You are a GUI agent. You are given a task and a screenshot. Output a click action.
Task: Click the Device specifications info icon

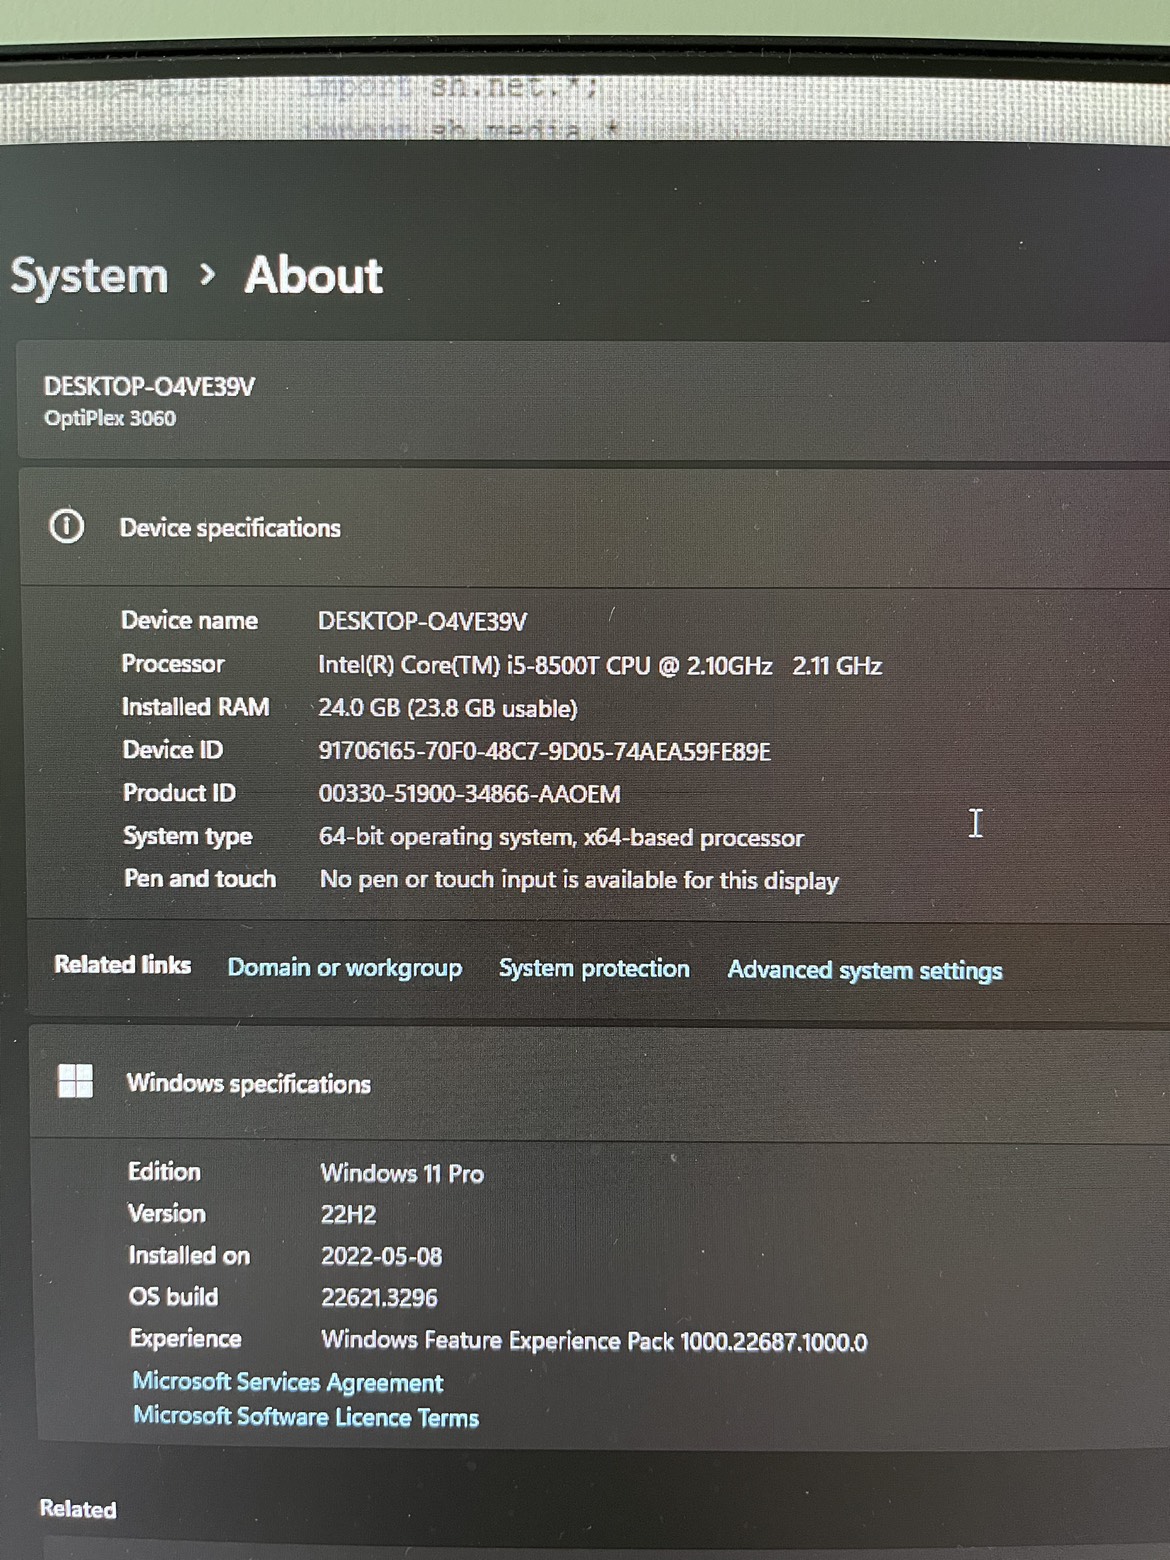click(x=67, y=526)
